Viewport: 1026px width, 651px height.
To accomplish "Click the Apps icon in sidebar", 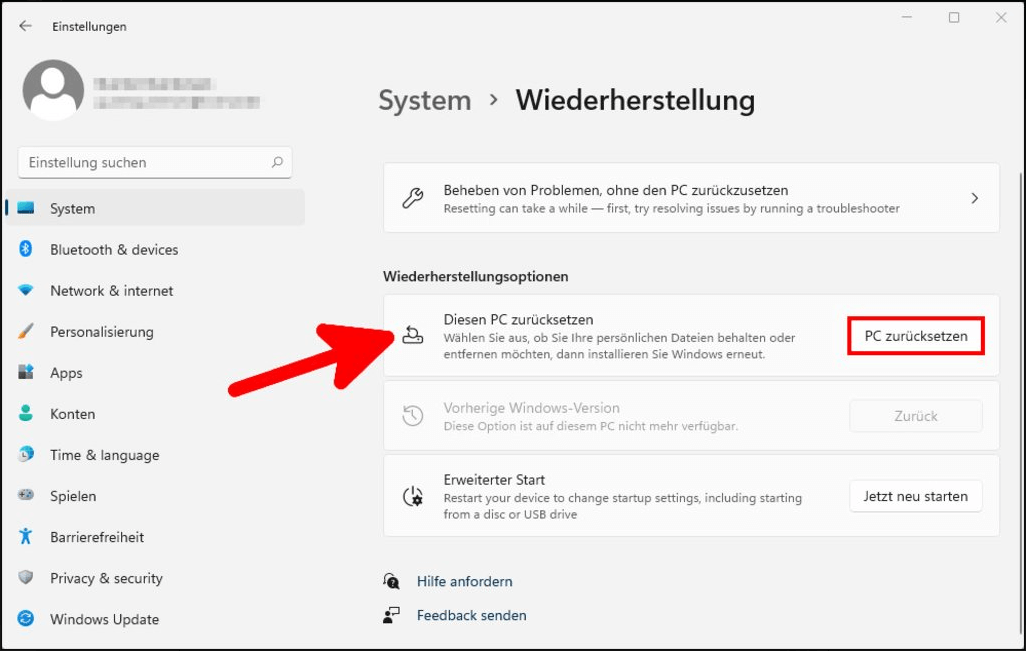I will pyautogui.click(x=26, y=372).
